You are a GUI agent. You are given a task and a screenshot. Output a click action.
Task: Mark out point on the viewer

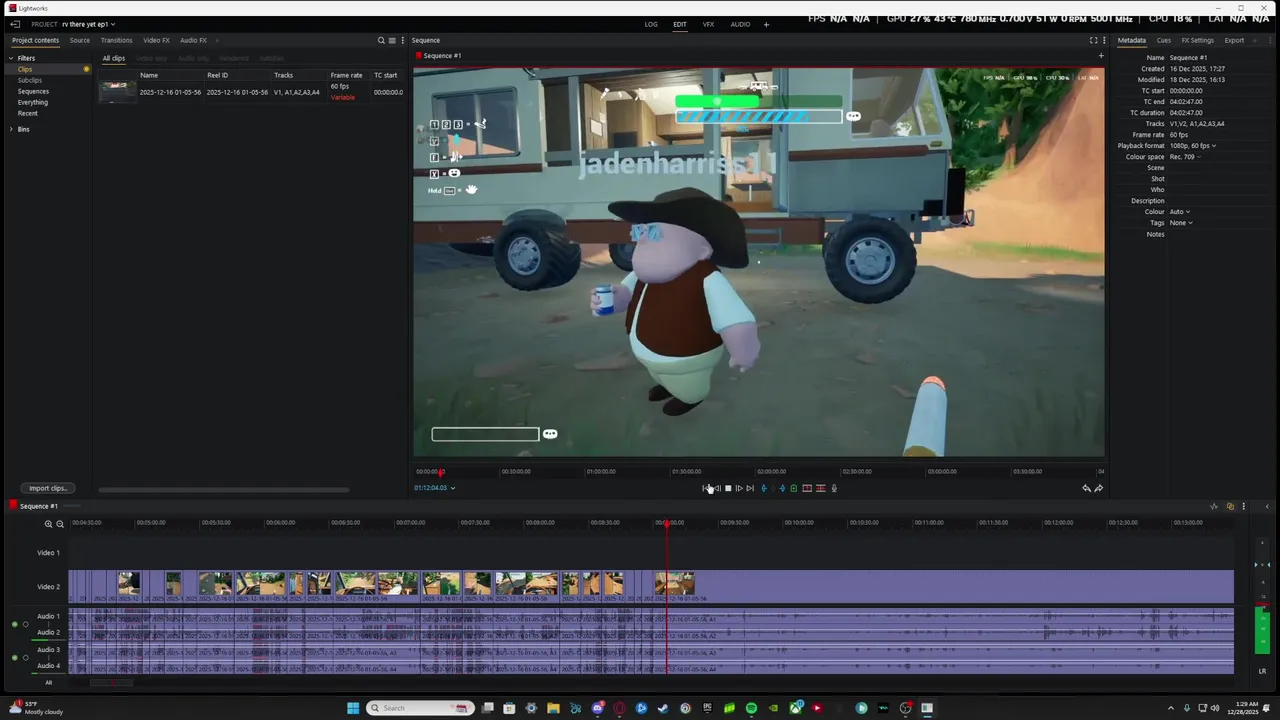782,488
